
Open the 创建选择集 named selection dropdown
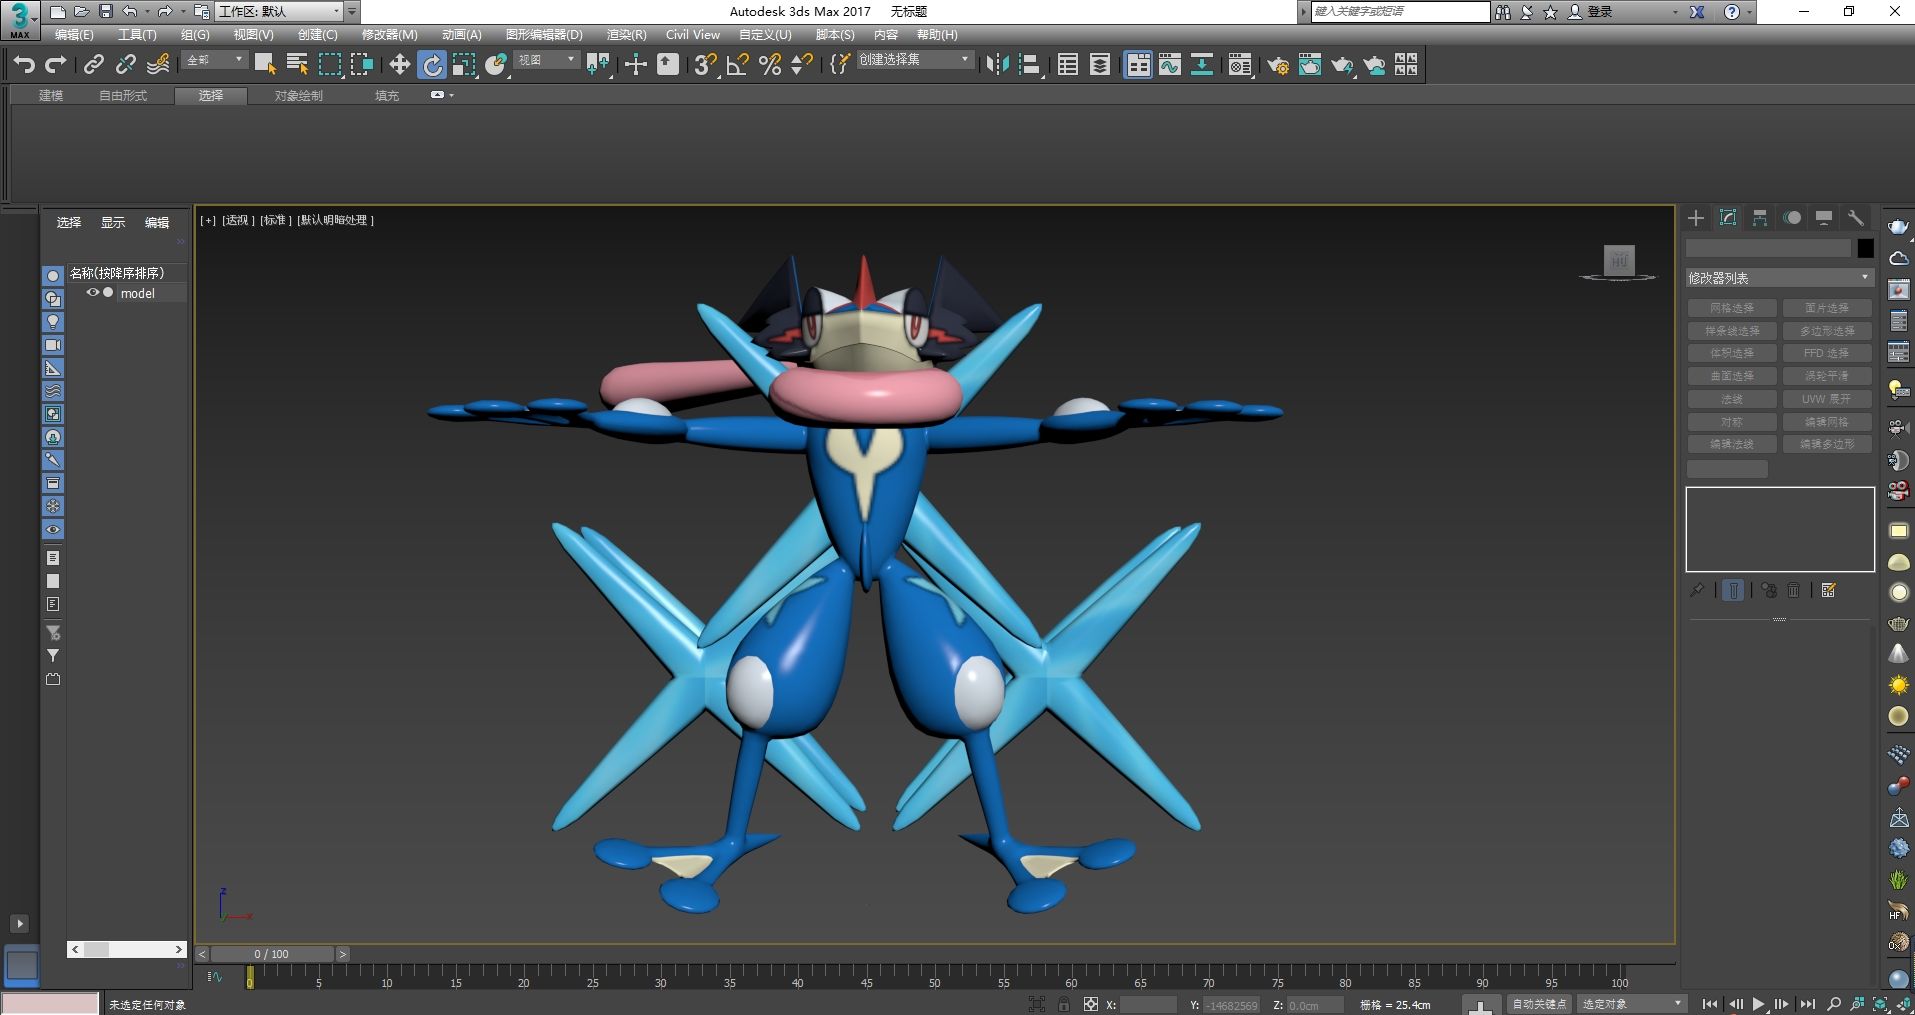[x=914, y=60]
